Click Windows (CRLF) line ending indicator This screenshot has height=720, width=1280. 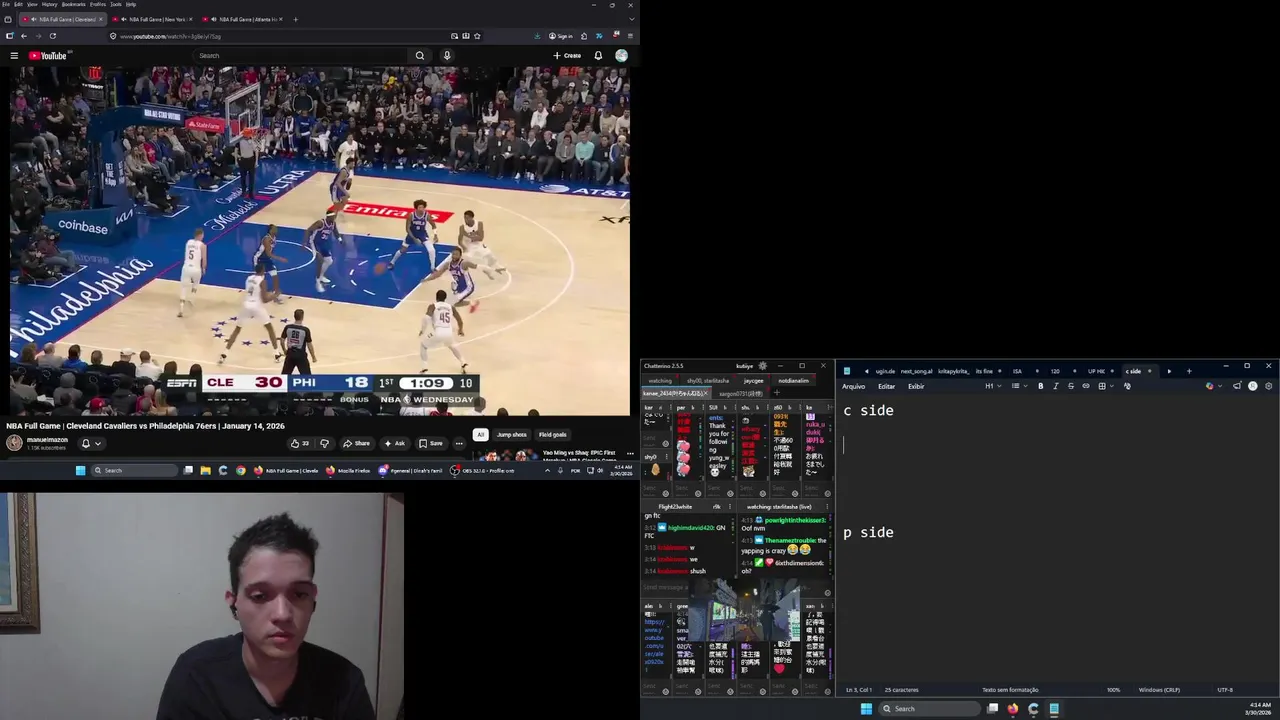[1159, 690]
